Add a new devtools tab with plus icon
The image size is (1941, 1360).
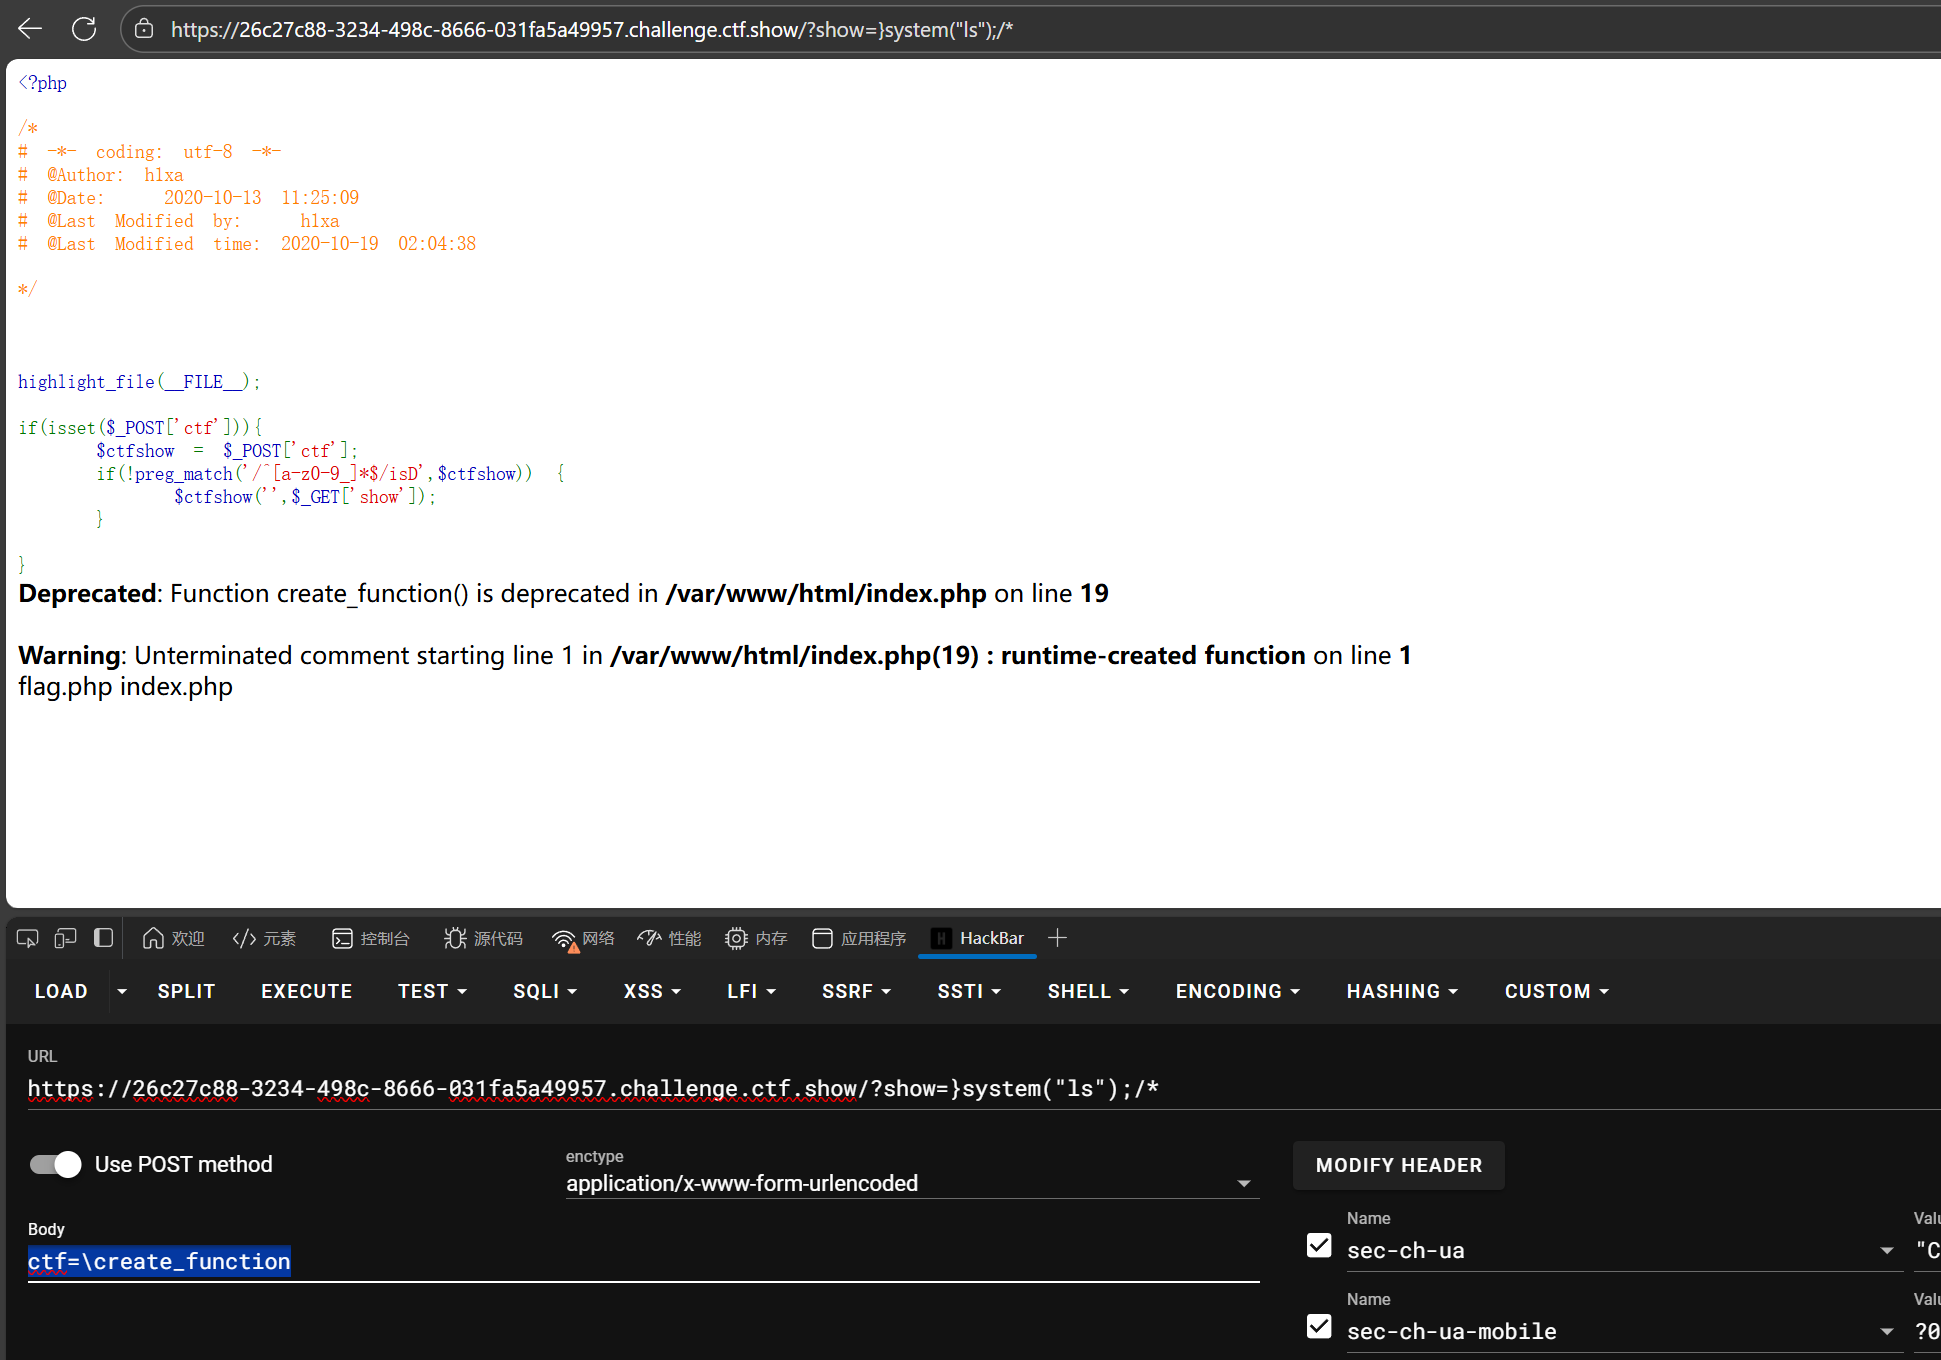point(1057,938)
